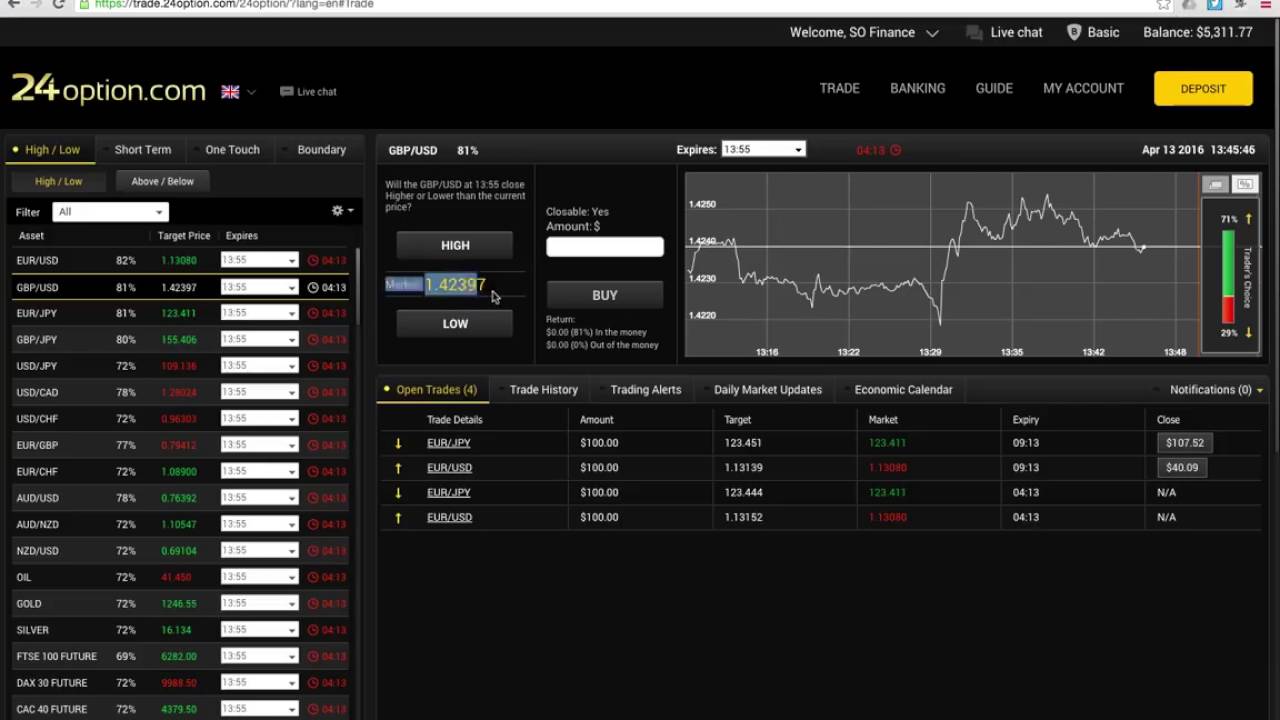Click the Amount input field

point(605,246)
